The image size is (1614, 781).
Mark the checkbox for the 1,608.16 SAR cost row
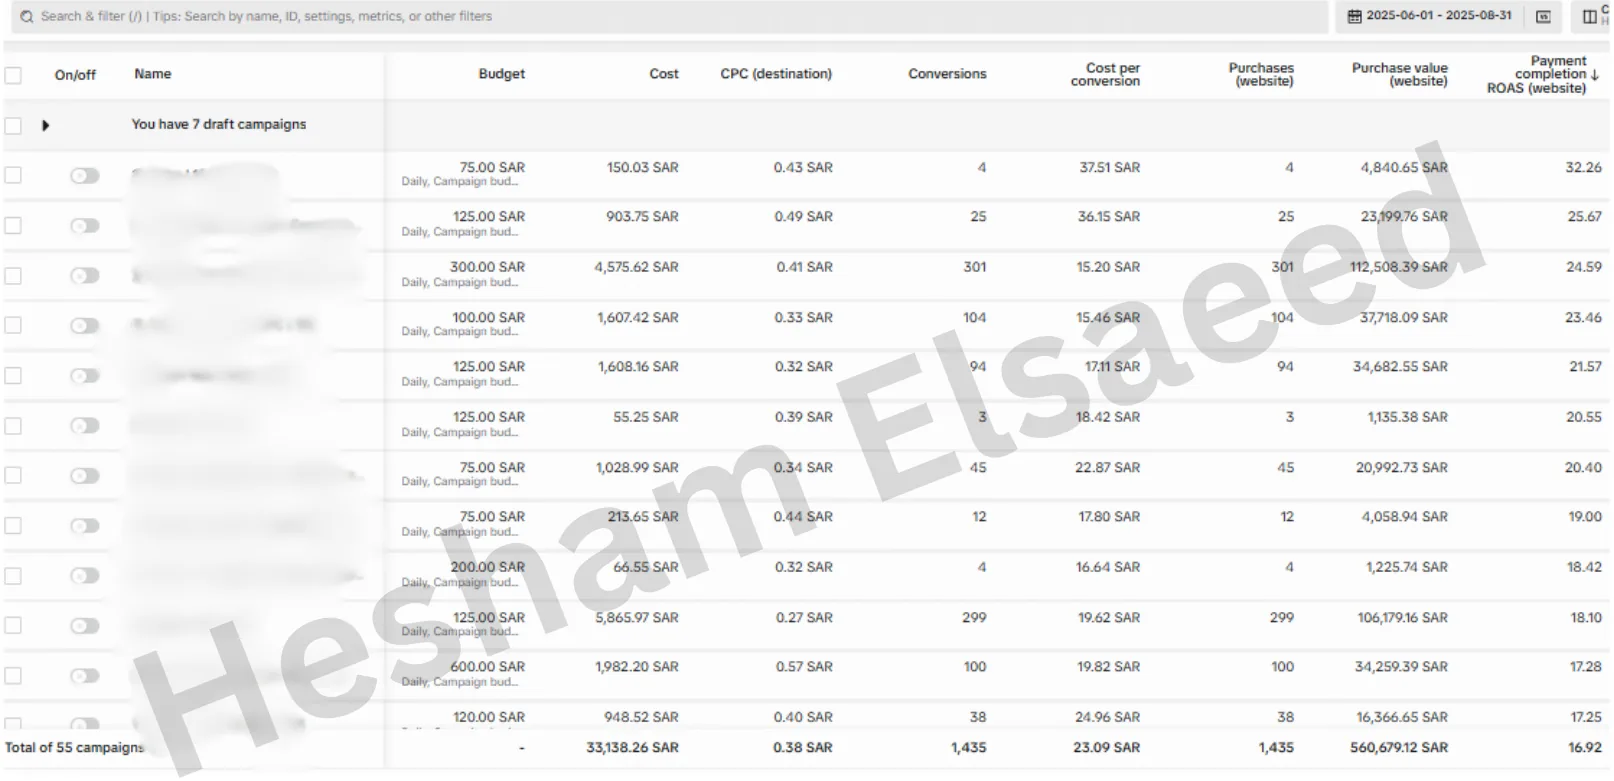pyautogui.click(x=13, y=375)
